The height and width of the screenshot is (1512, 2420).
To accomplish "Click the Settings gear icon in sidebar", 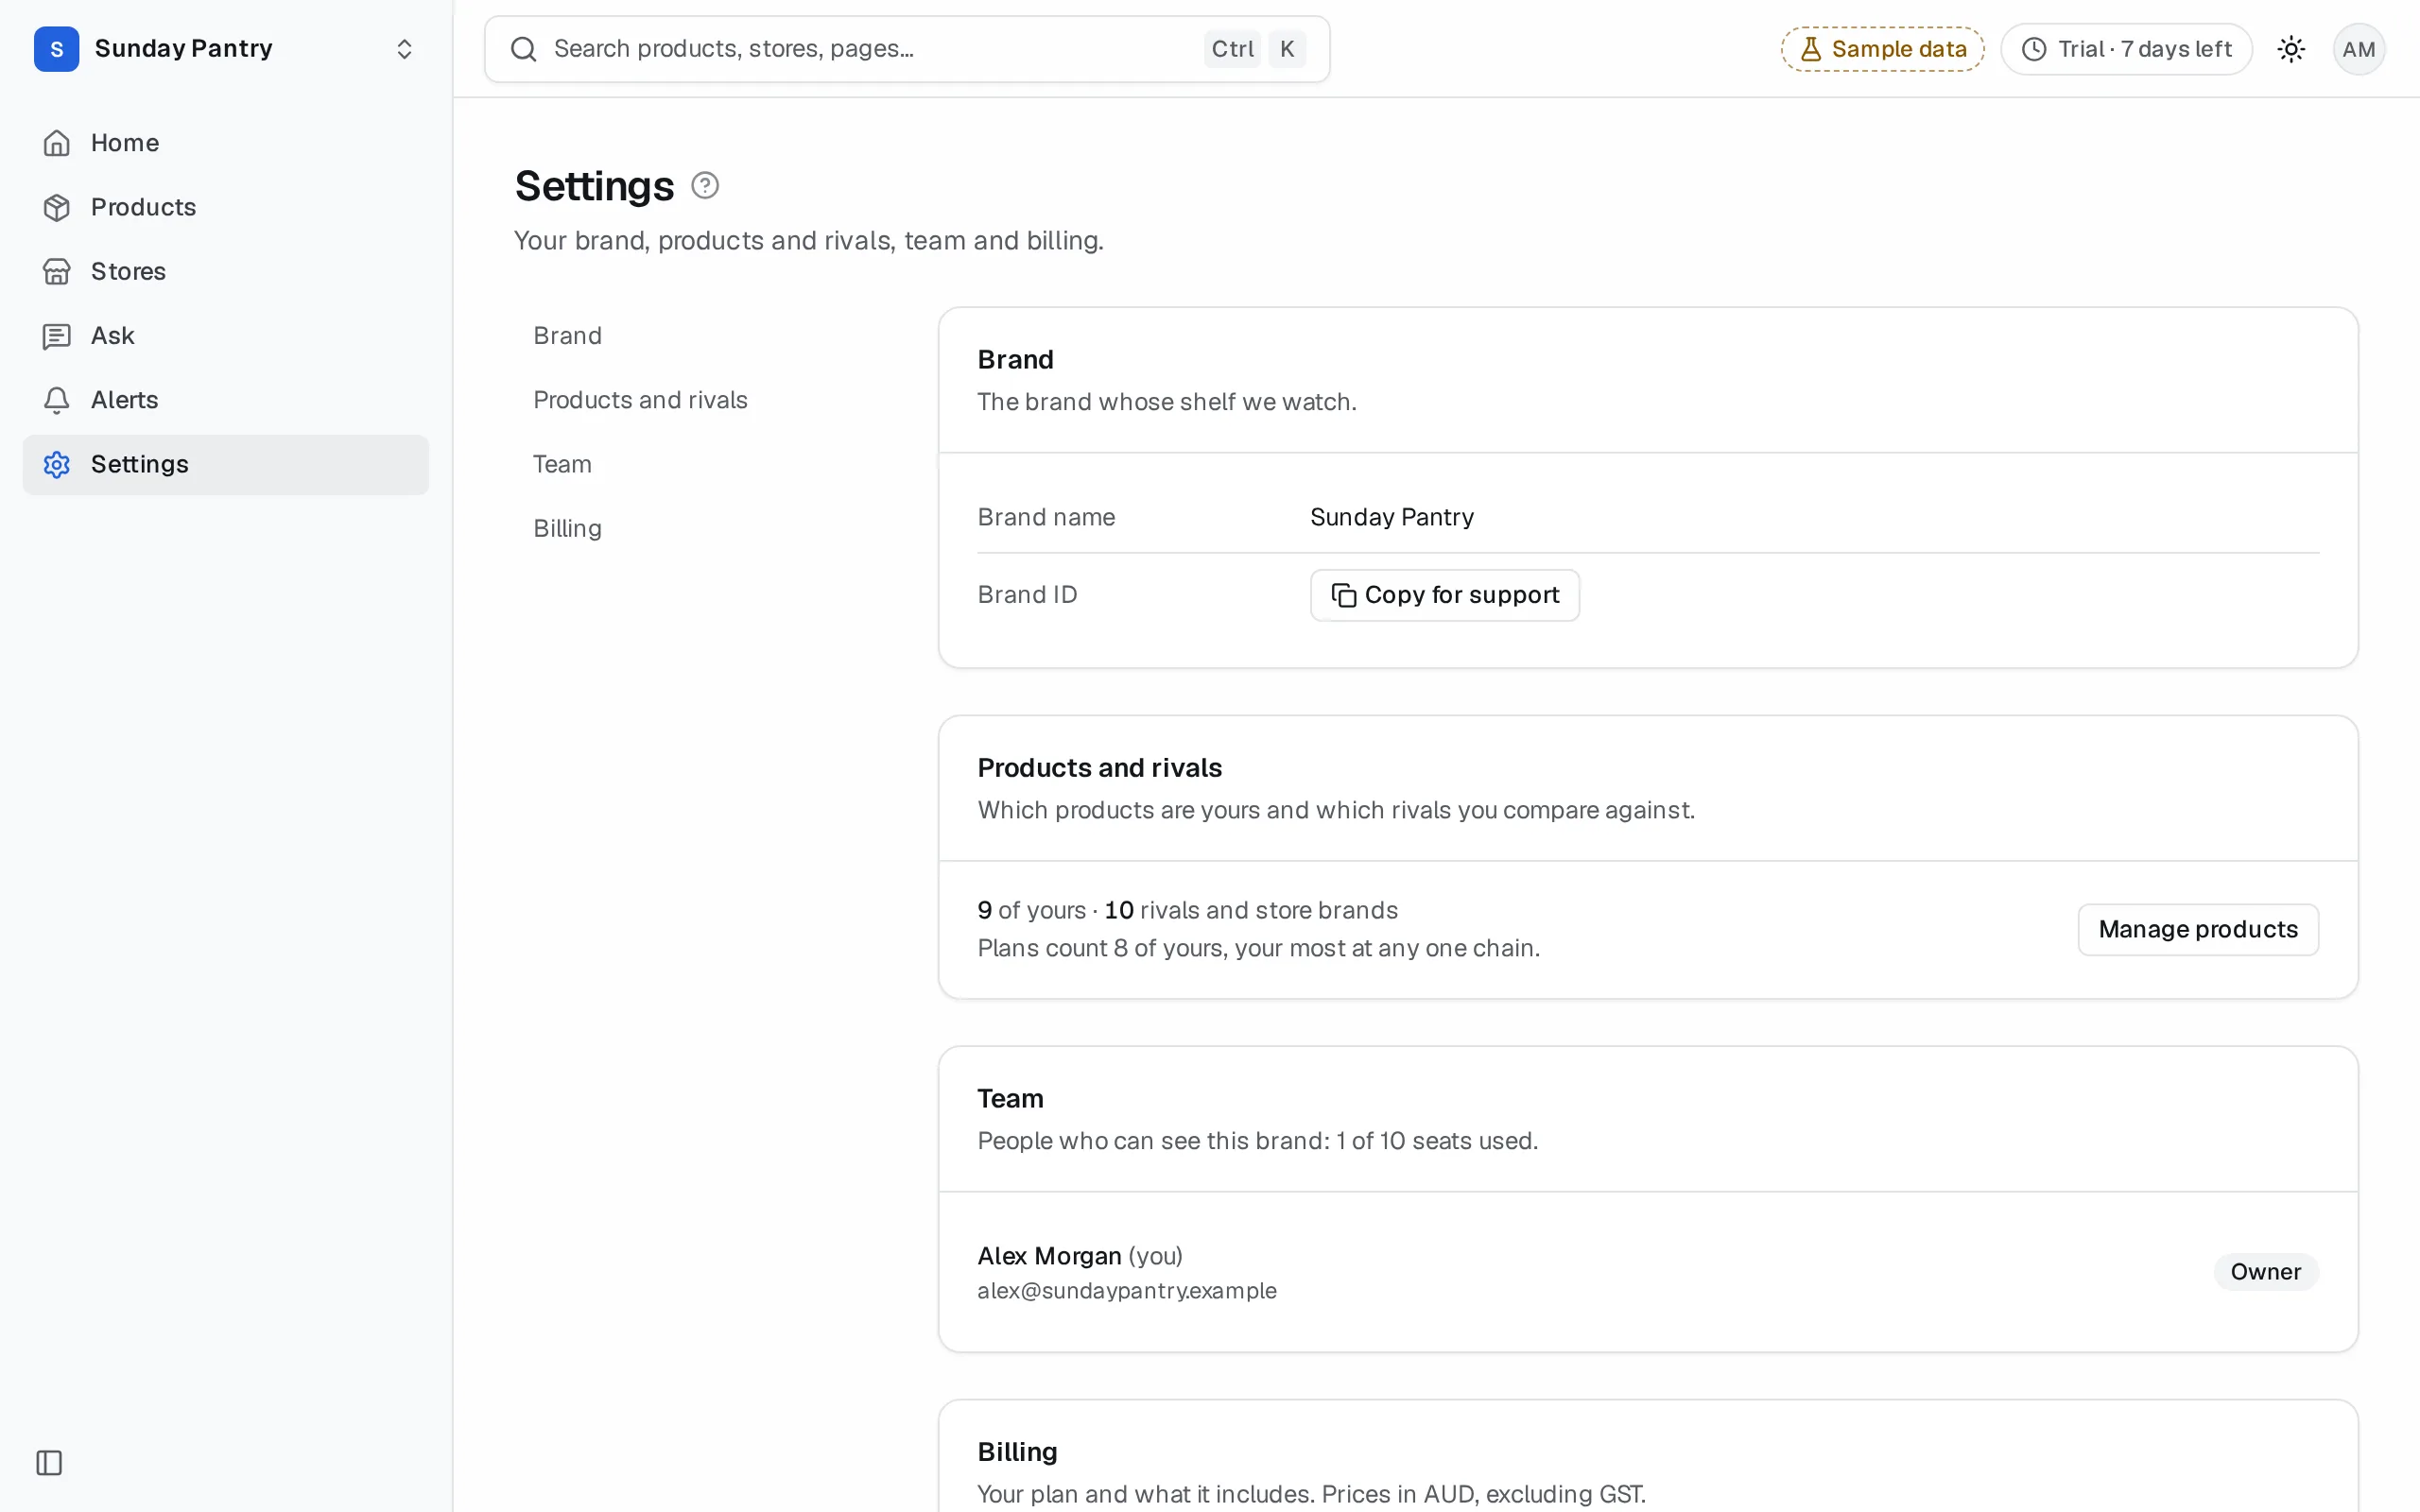I will click(x=57, y=464).
